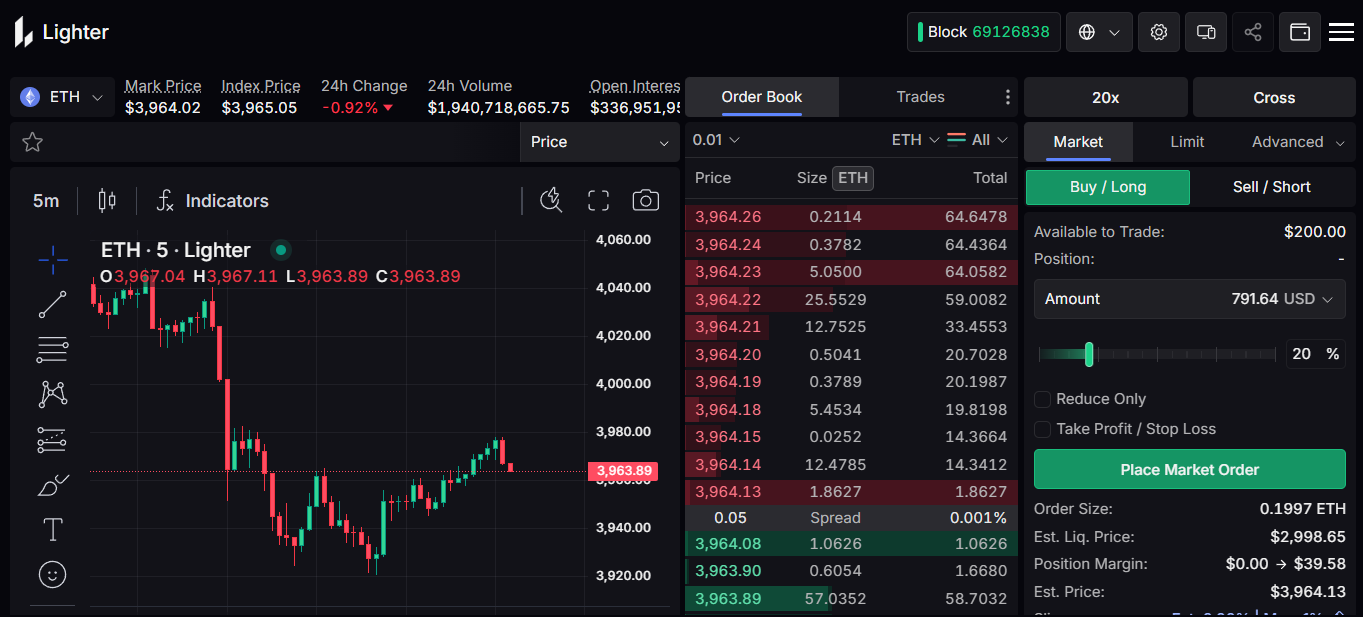Click the green market status dot
Image resolution: width=1363 pixels, height=617 pixels.
[x=281, y=250]
